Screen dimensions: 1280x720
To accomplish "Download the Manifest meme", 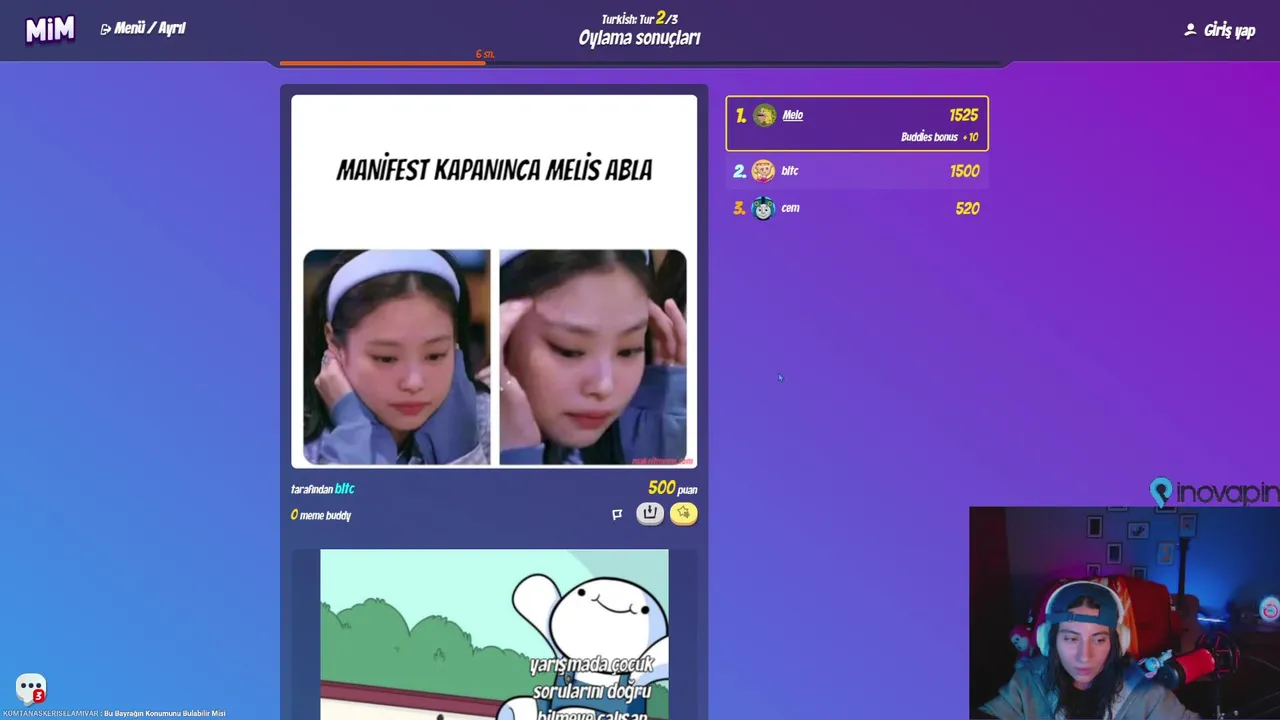I will point(650,513).
